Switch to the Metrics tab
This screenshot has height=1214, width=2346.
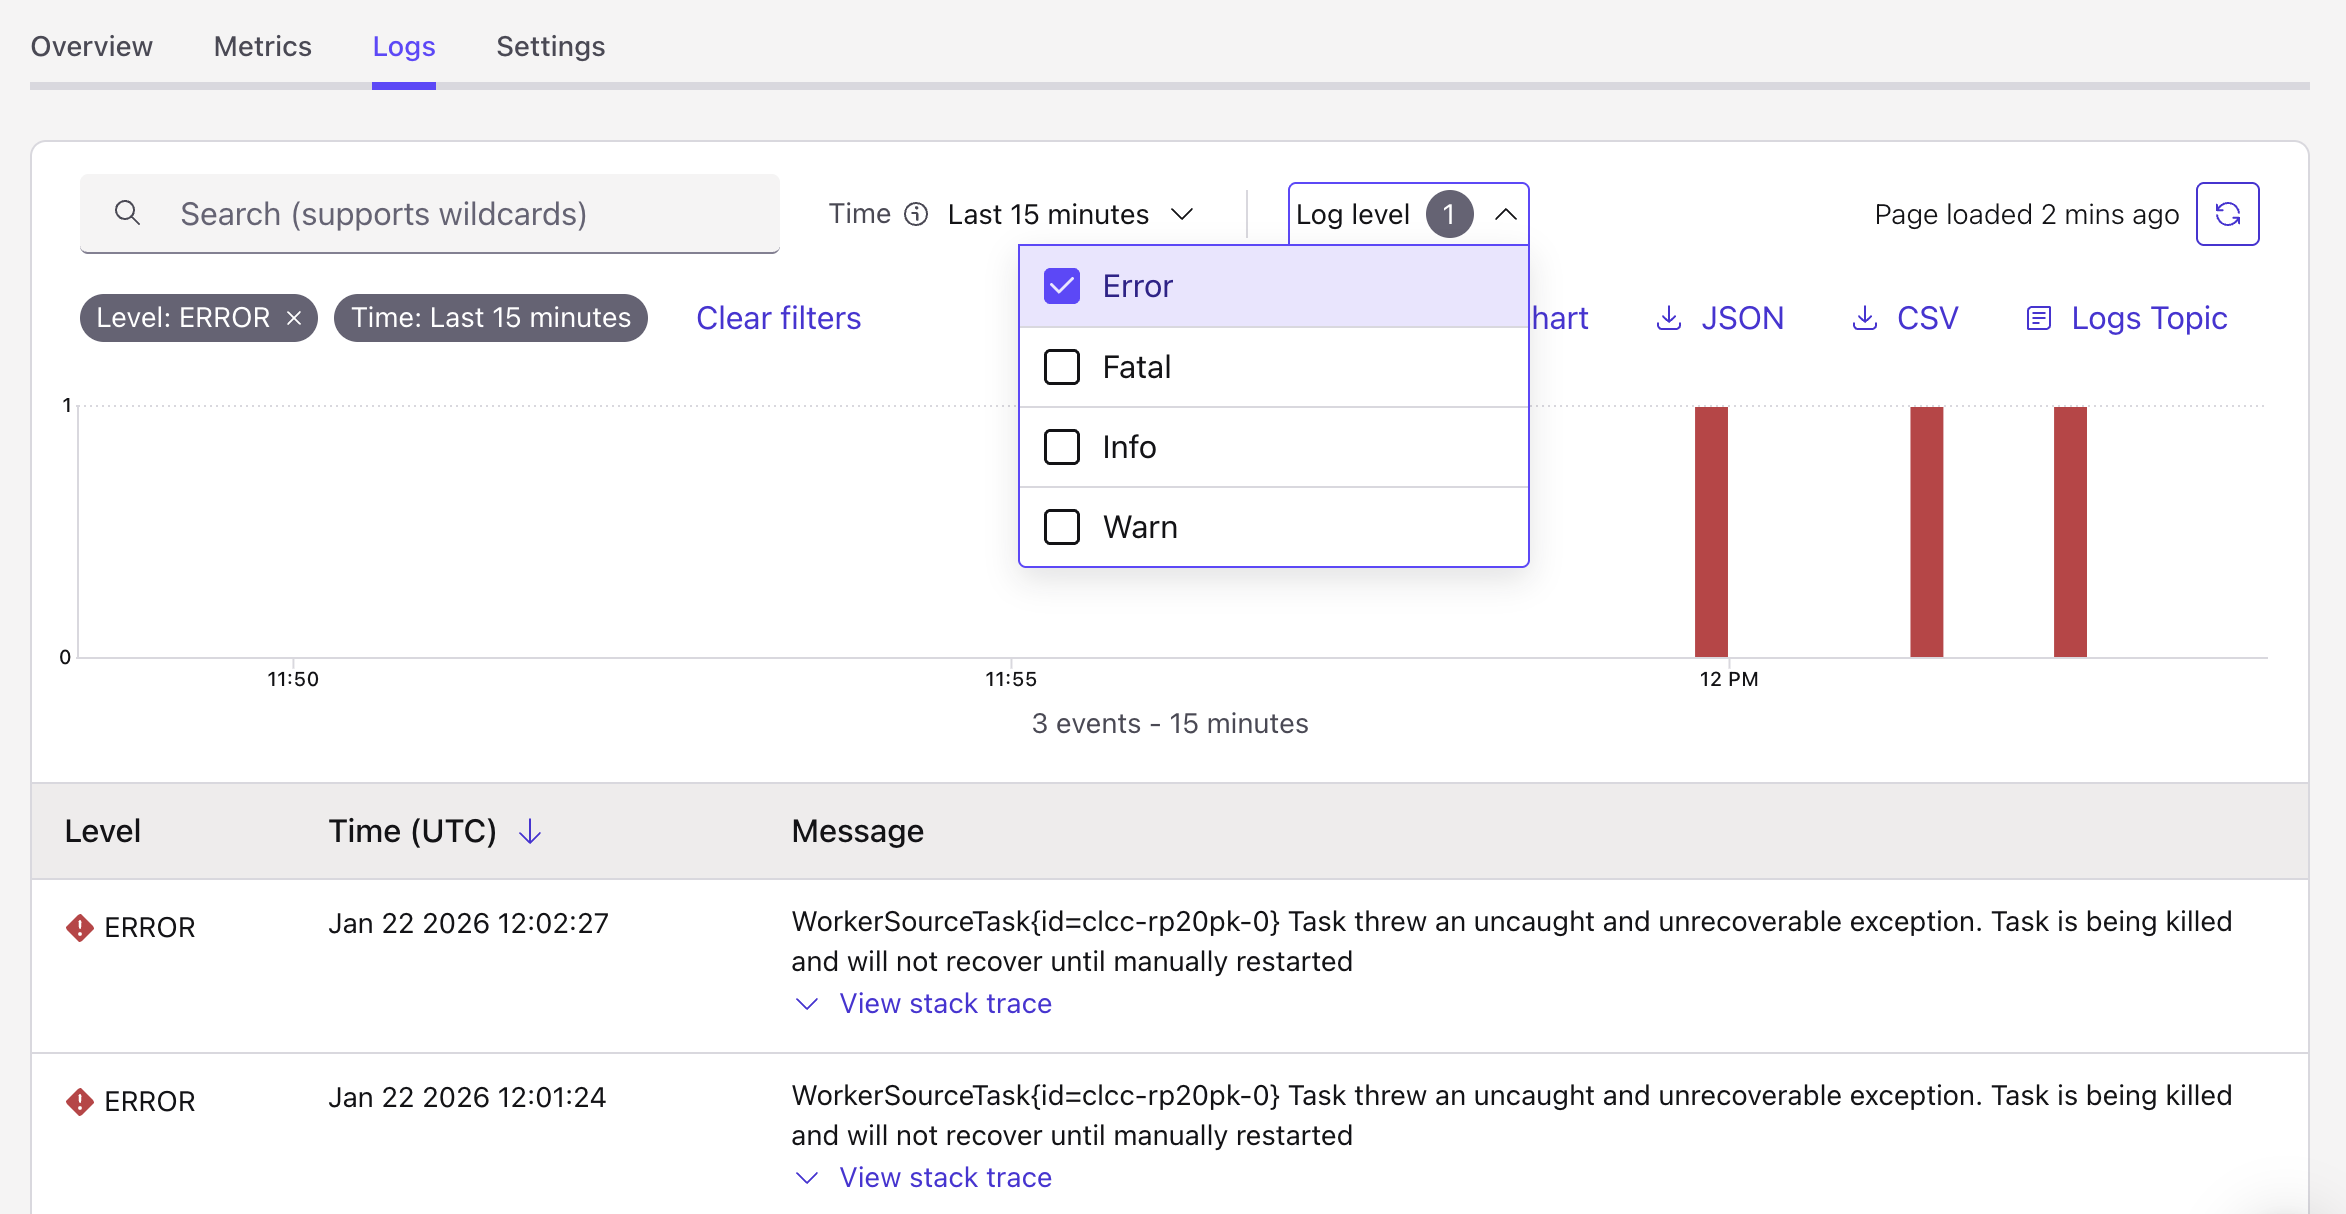pos(262,46)
